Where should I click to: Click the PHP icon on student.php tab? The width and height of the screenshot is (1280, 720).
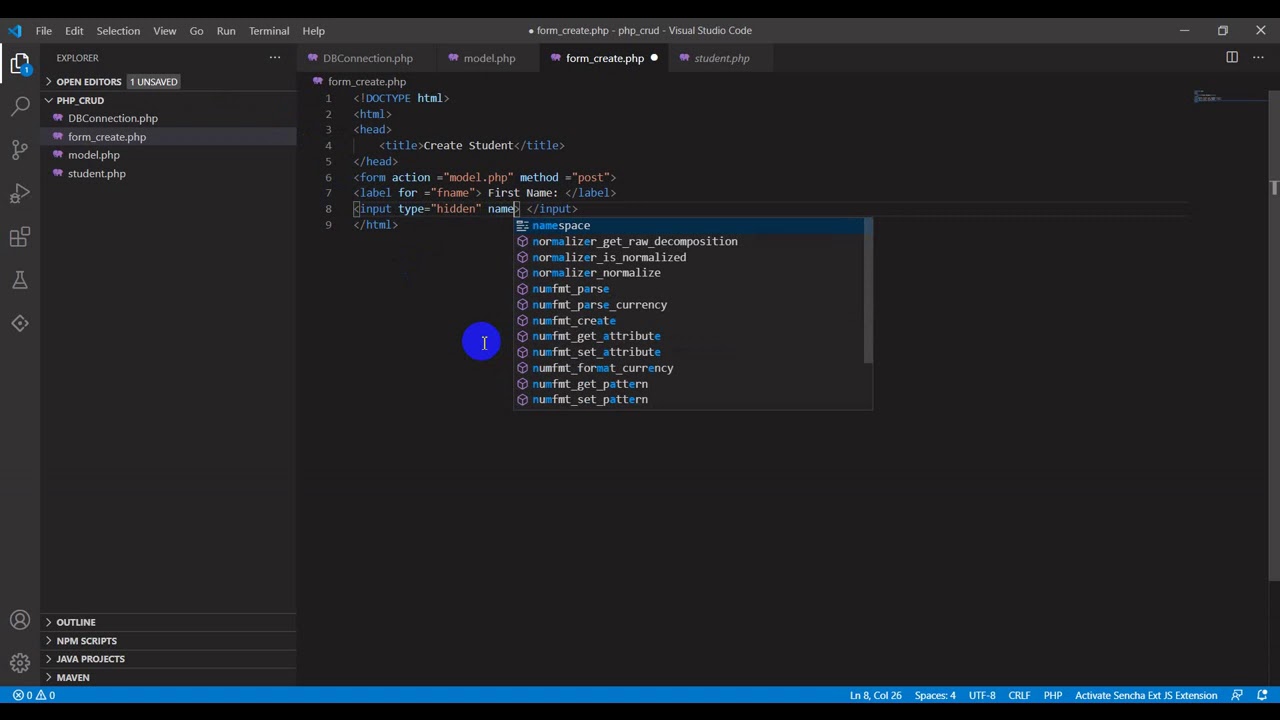click(684, 58)
